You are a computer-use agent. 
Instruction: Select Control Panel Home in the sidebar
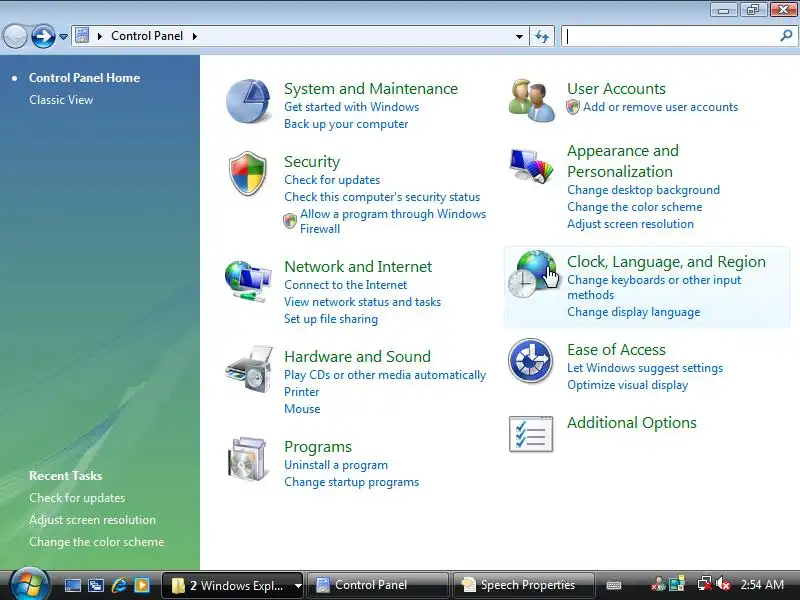84,78
